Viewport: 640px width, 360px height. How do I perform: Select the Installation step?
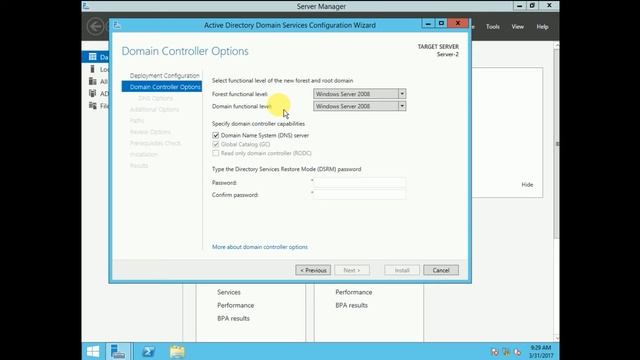(x=144, y=154)
